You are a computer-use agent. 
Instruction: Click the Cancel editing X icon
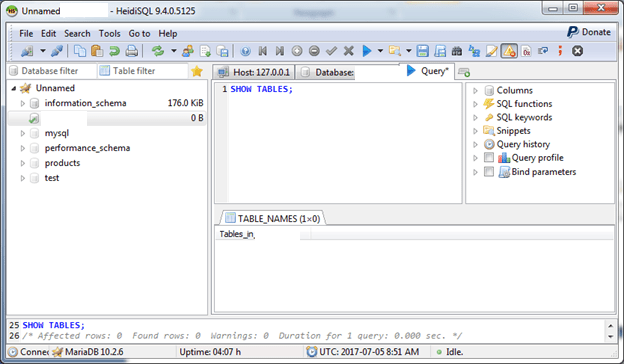click(x=349, y=51)
